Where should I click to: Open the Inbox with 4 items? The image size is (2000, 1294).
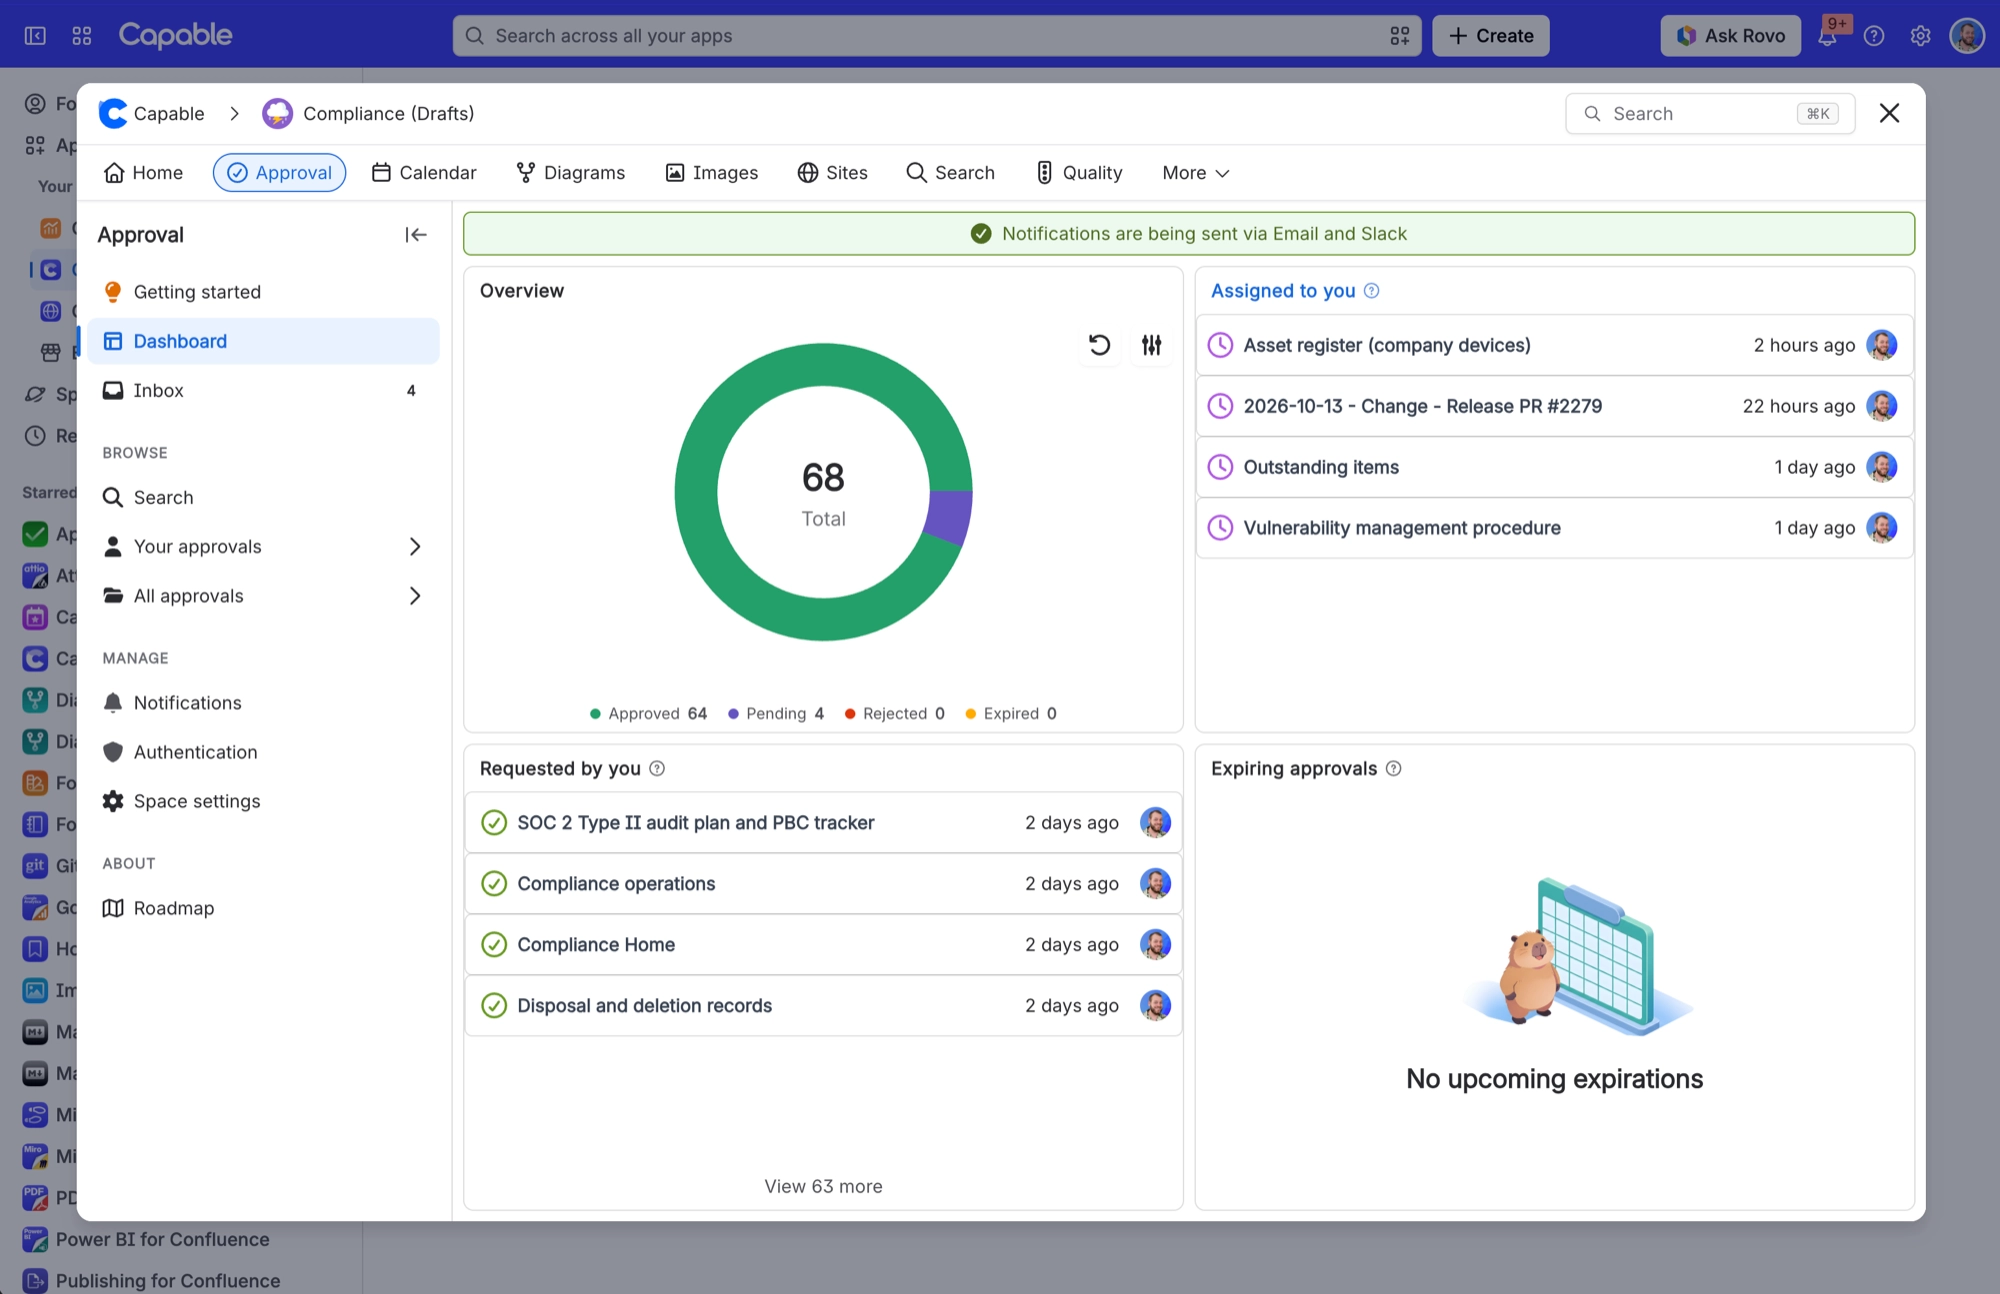click(x=263, y=390)
